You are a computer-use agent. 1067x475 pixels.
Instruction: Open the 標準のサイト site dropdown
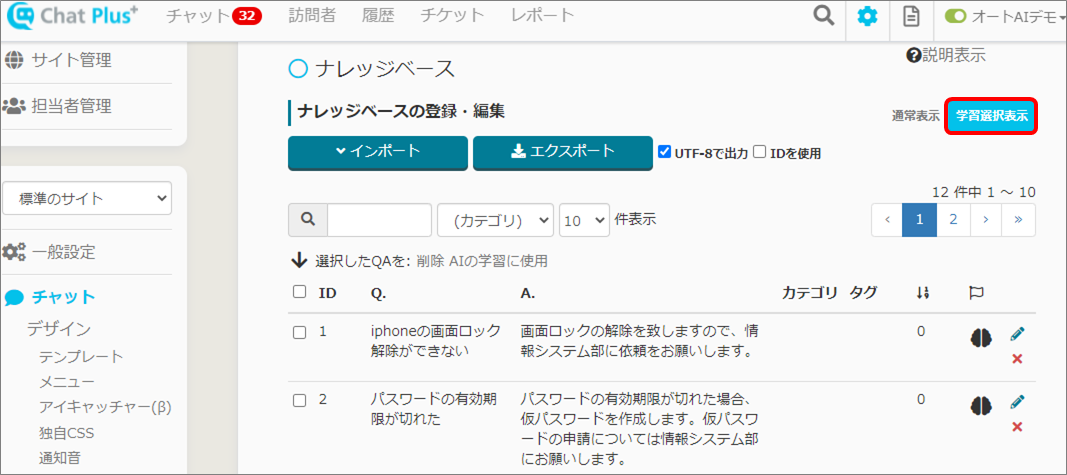pyautogui.click(x=87, y=198)
